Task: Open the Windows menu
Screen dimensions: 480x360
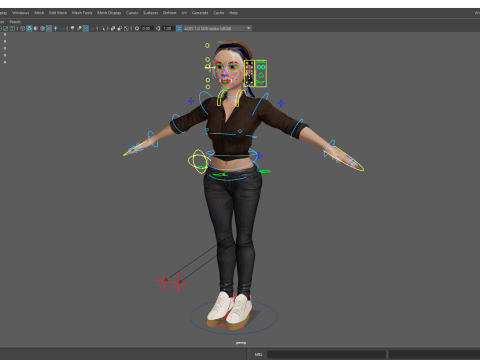Action: (x=20, y=13)
